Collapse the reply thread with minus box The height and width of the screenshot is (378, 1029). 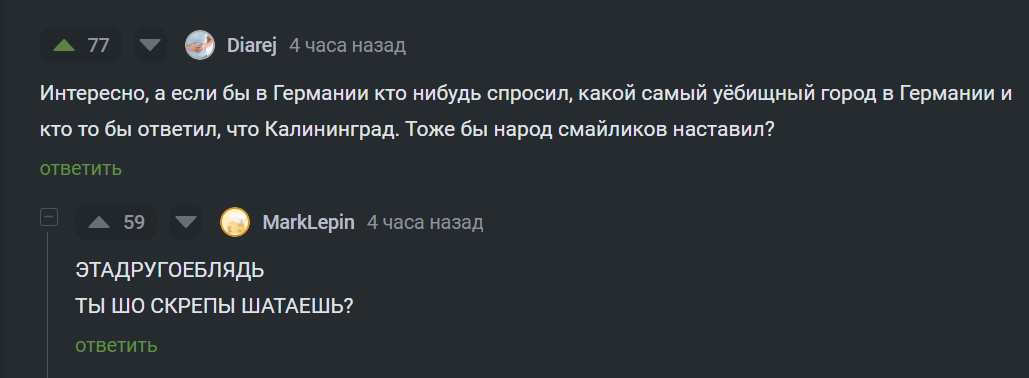49,217
